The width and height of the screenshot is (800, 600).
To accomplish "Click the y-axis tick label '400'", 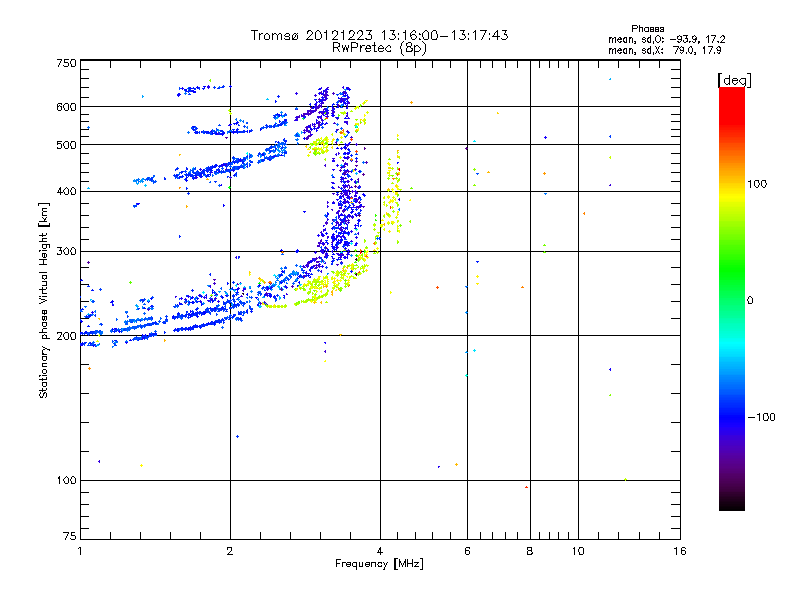I will pyautogui.click(x=66, y=191).
